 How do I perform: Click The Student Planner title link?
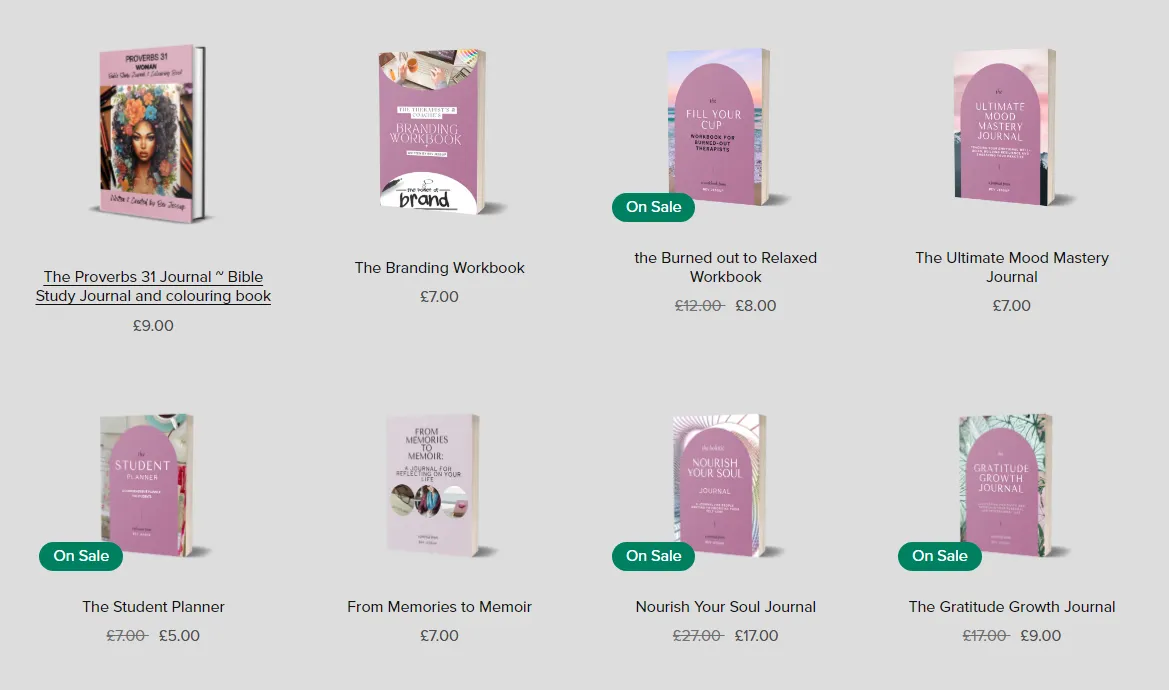[153, 607]
